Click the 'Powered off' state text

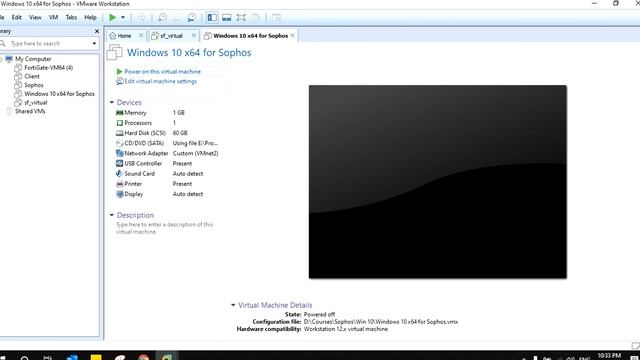pos(319,314)
